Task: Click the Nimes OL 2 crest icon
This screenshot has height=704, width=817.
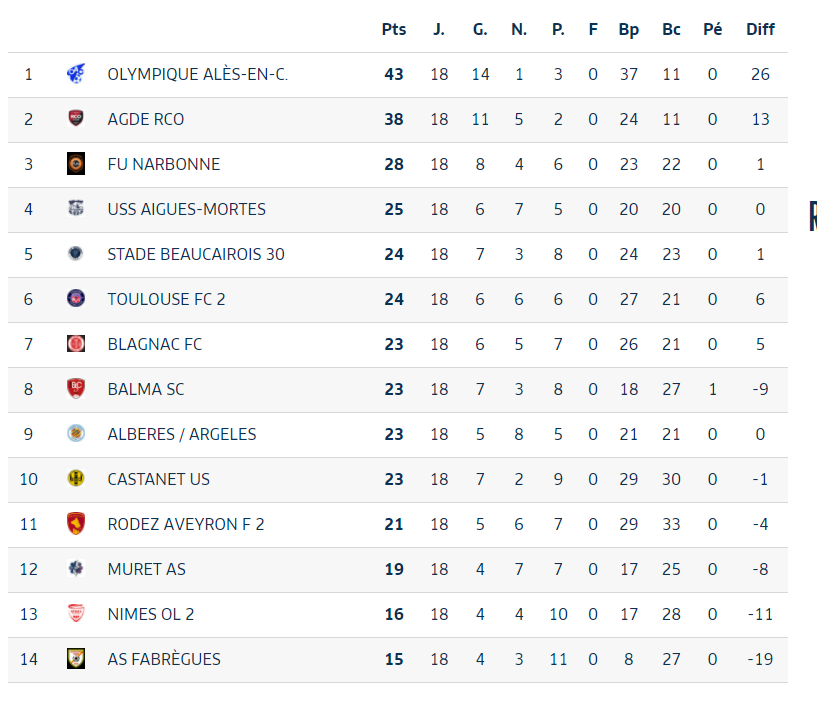Action: (x=76, y=613)
